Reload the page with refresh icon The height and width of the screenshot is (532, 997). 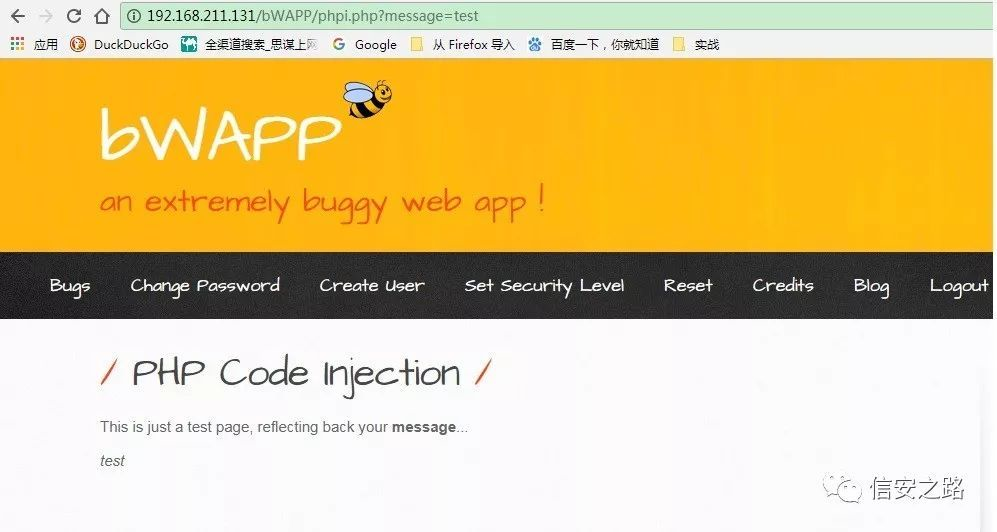point(74,16)
